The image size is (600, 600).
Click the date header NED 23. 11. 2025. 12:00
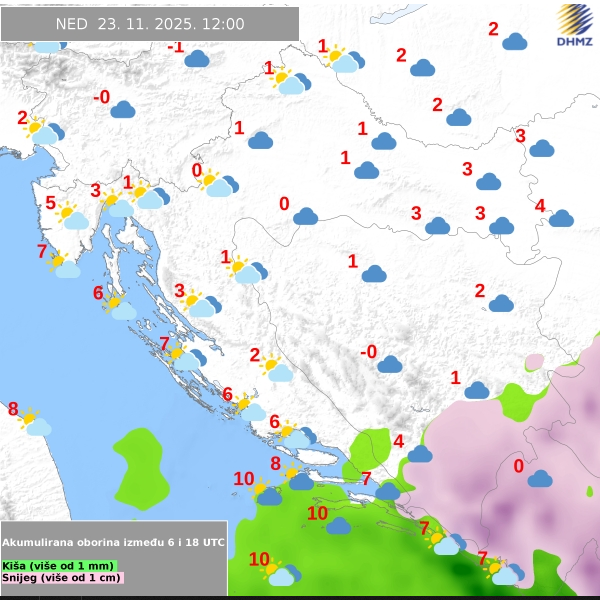150,24
